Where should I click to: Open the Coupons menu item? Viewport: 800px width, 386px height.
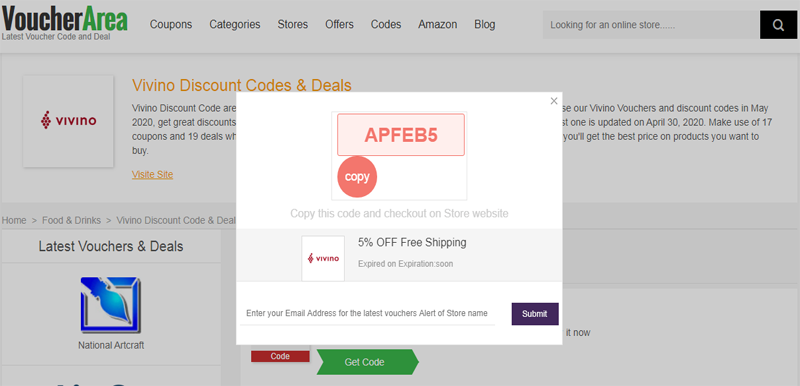point(171,24)
